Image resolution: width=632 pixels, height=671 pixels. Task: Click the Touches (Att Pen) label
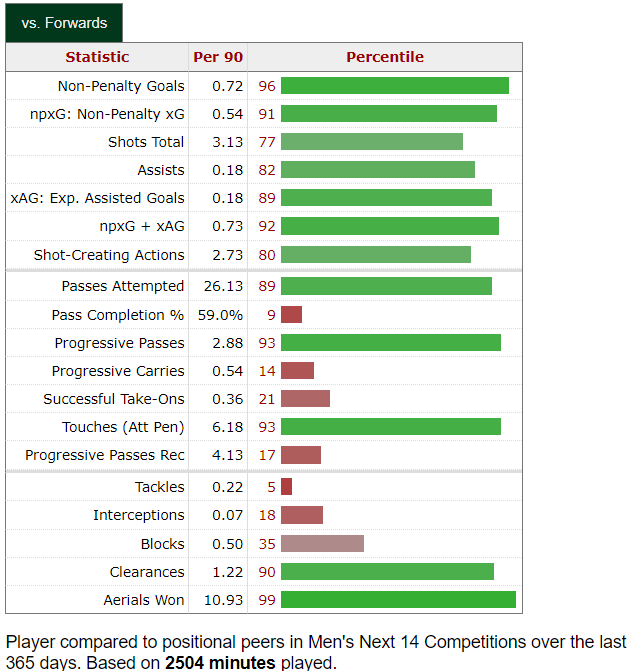[x=123, y=427]
